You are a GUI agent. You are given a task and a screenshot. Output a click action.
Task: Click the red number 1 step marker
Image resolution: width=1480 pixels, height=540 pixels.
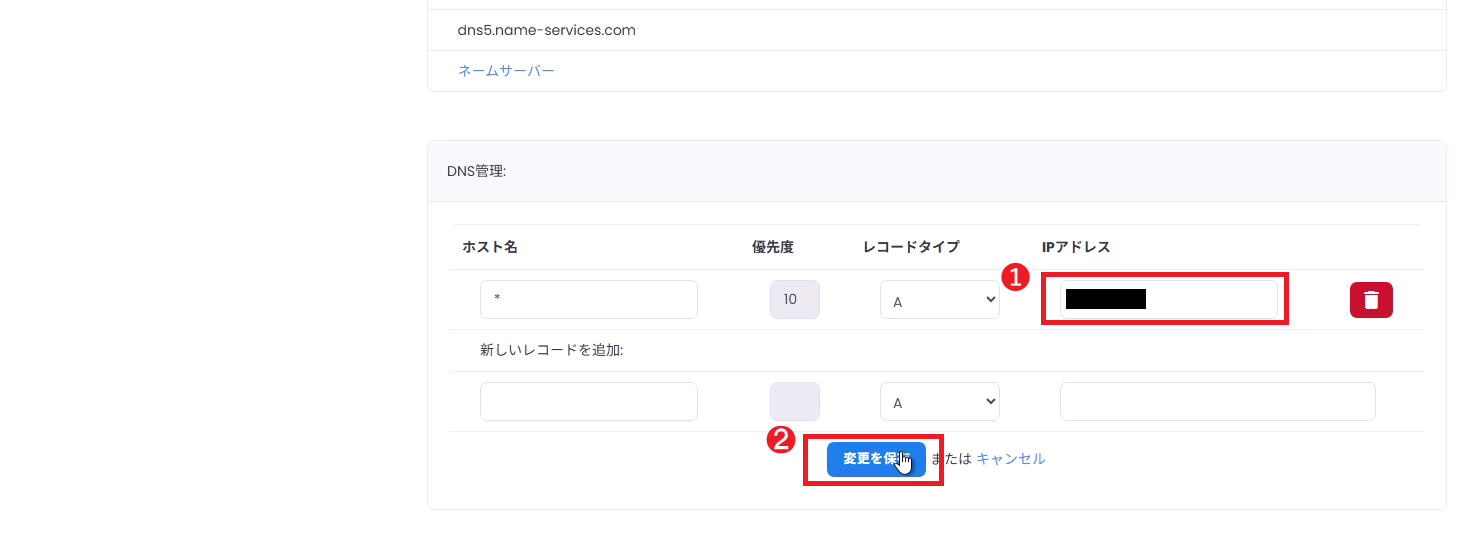(1016, 279)
